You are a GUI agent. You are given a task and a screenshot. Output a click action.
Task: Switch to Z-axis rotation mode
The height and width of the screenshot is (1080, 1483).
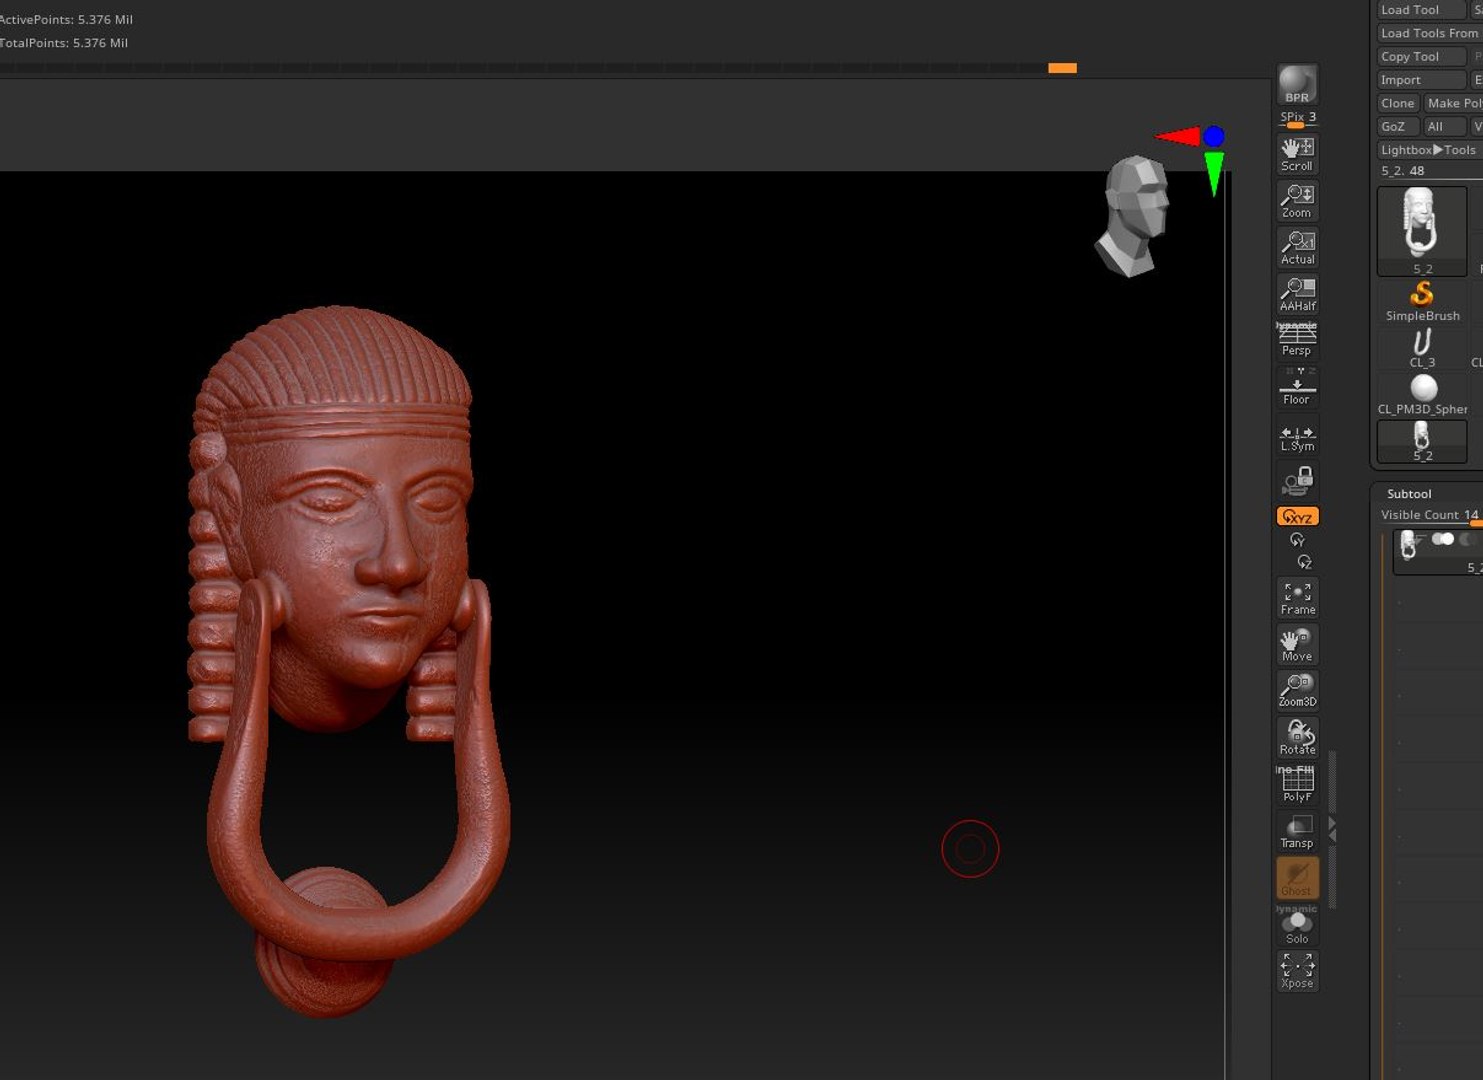[x=1304, y=562]
